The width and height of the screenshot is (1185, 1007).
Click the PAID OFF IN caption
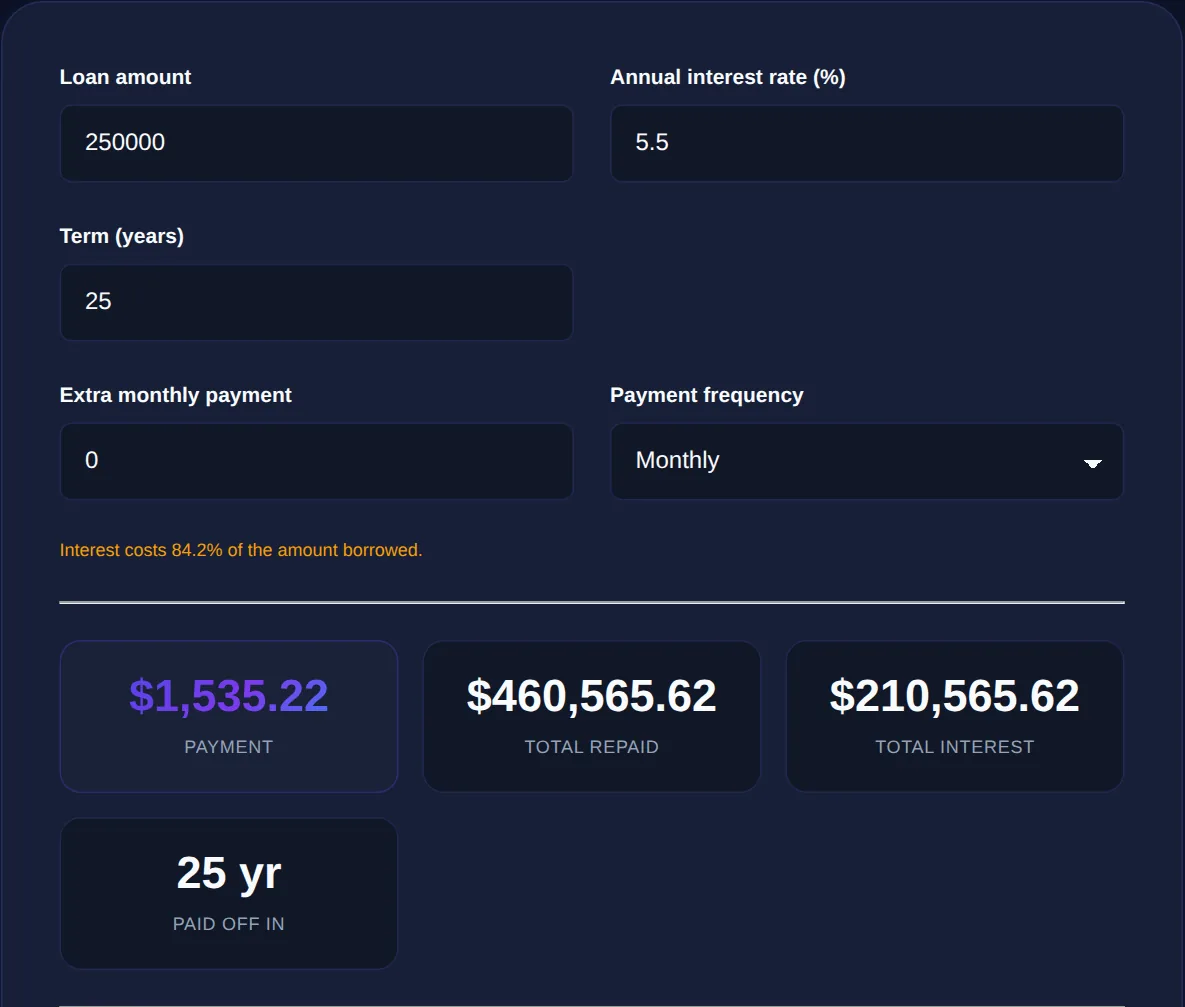(x=228, y=924)
